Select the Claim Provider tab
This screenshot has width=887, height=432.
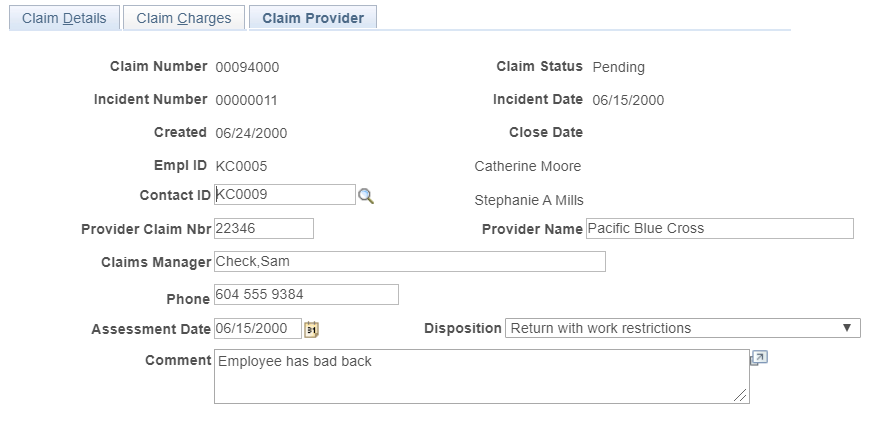pyautogui.click(x=312, y=18)
